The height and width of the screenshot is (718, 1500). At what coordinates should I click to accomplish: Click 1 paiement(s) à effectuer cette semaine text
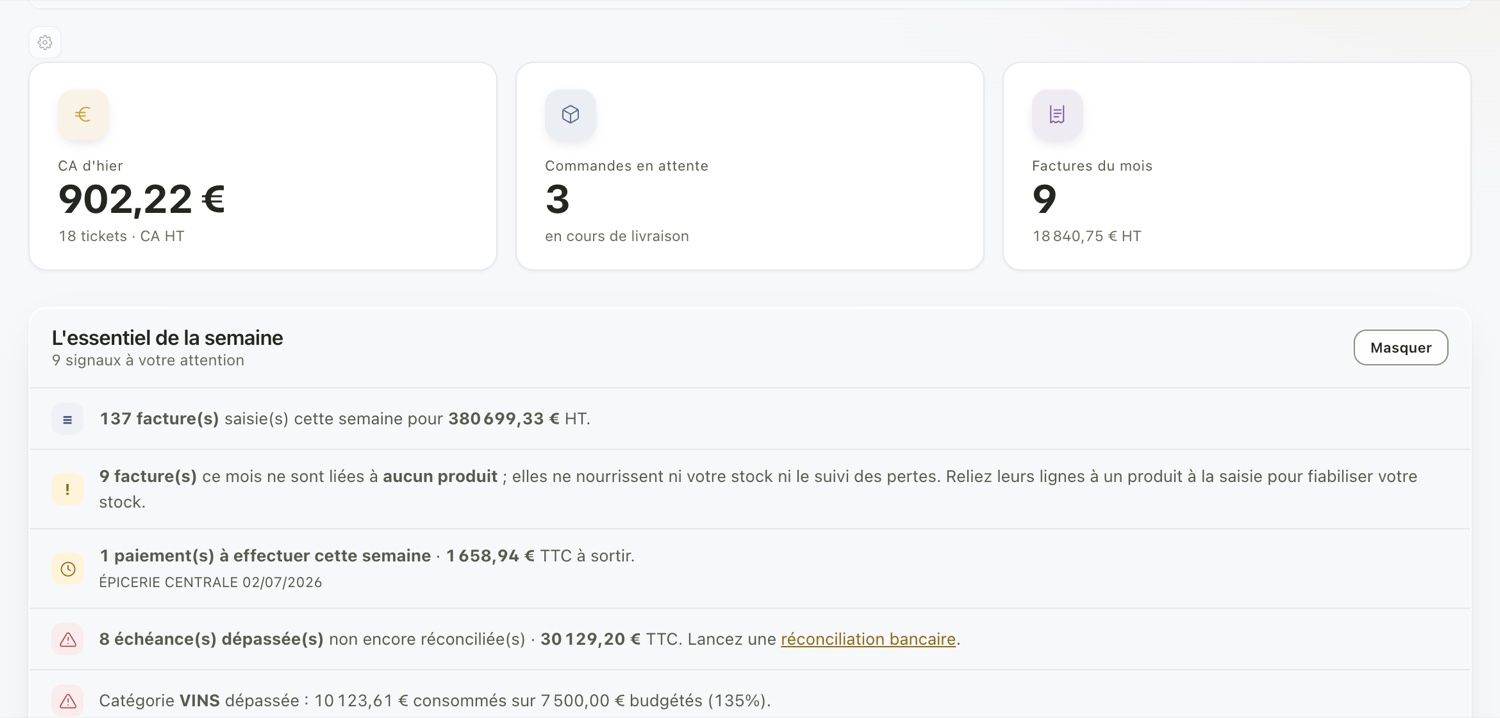point(265,556)
